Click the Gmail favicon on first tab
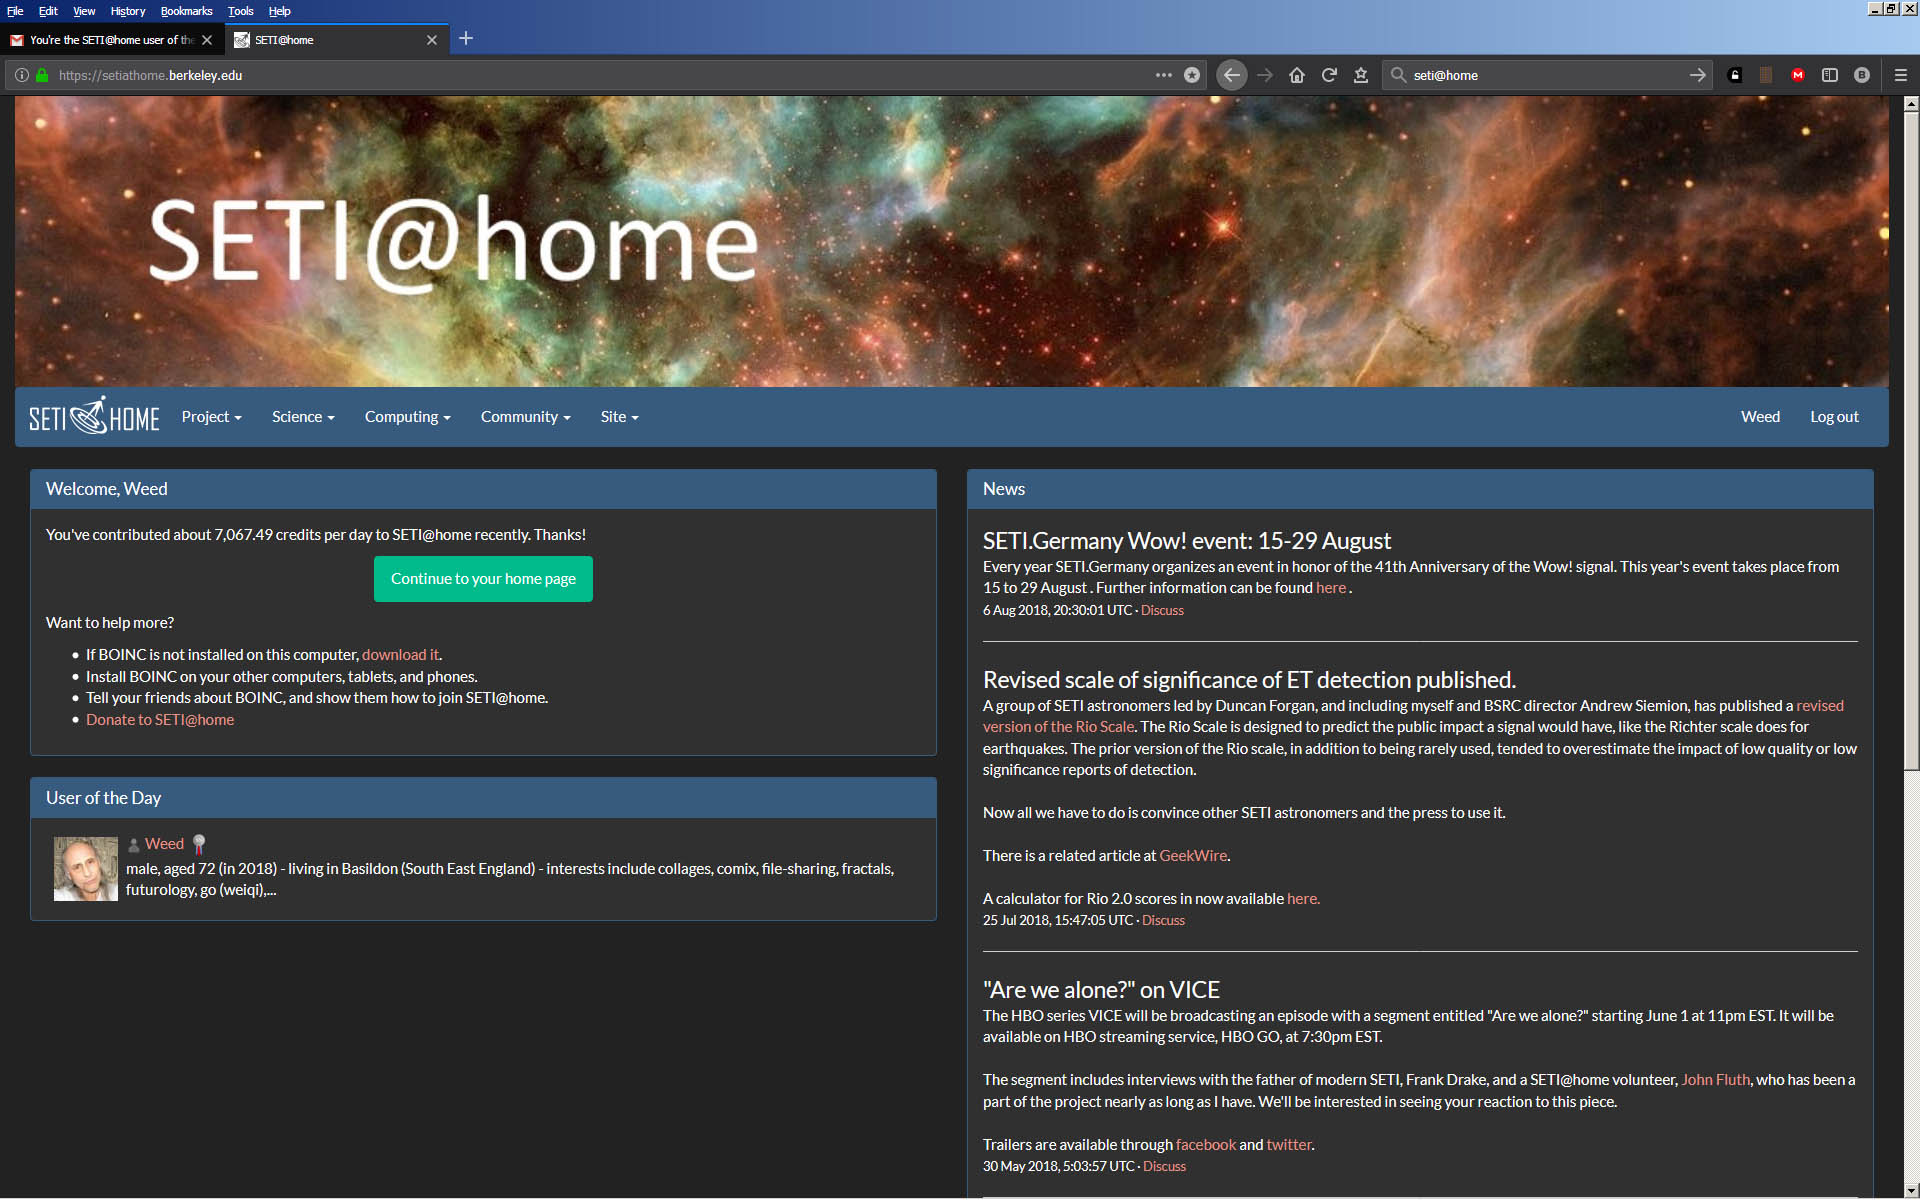The image size is (1920, 1200). tap(17, 40)
